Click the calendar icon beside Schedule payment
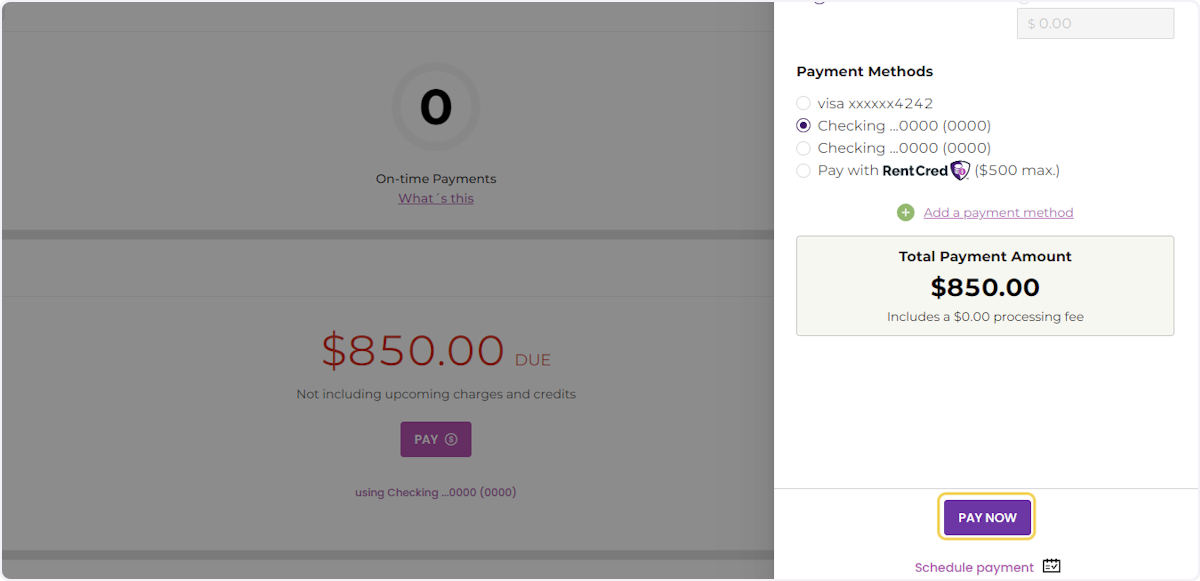This screenshot has height=581, width=1200. point(1051,565)
